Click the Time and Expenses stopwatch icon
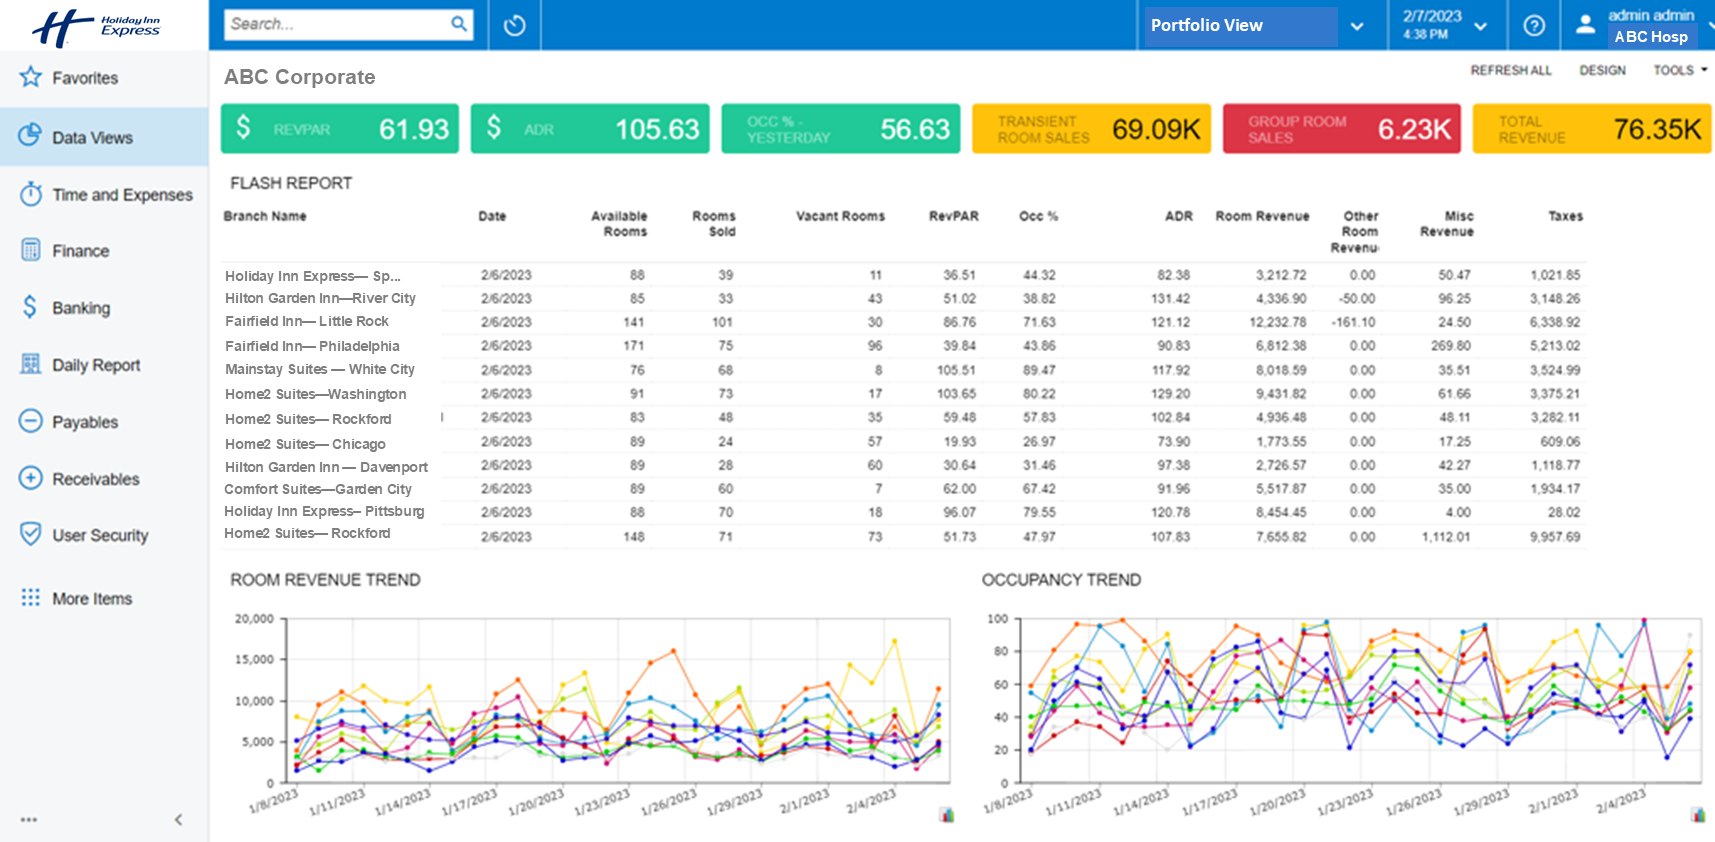The width and height of the screenshot is (1715, 842). (31, 194)
